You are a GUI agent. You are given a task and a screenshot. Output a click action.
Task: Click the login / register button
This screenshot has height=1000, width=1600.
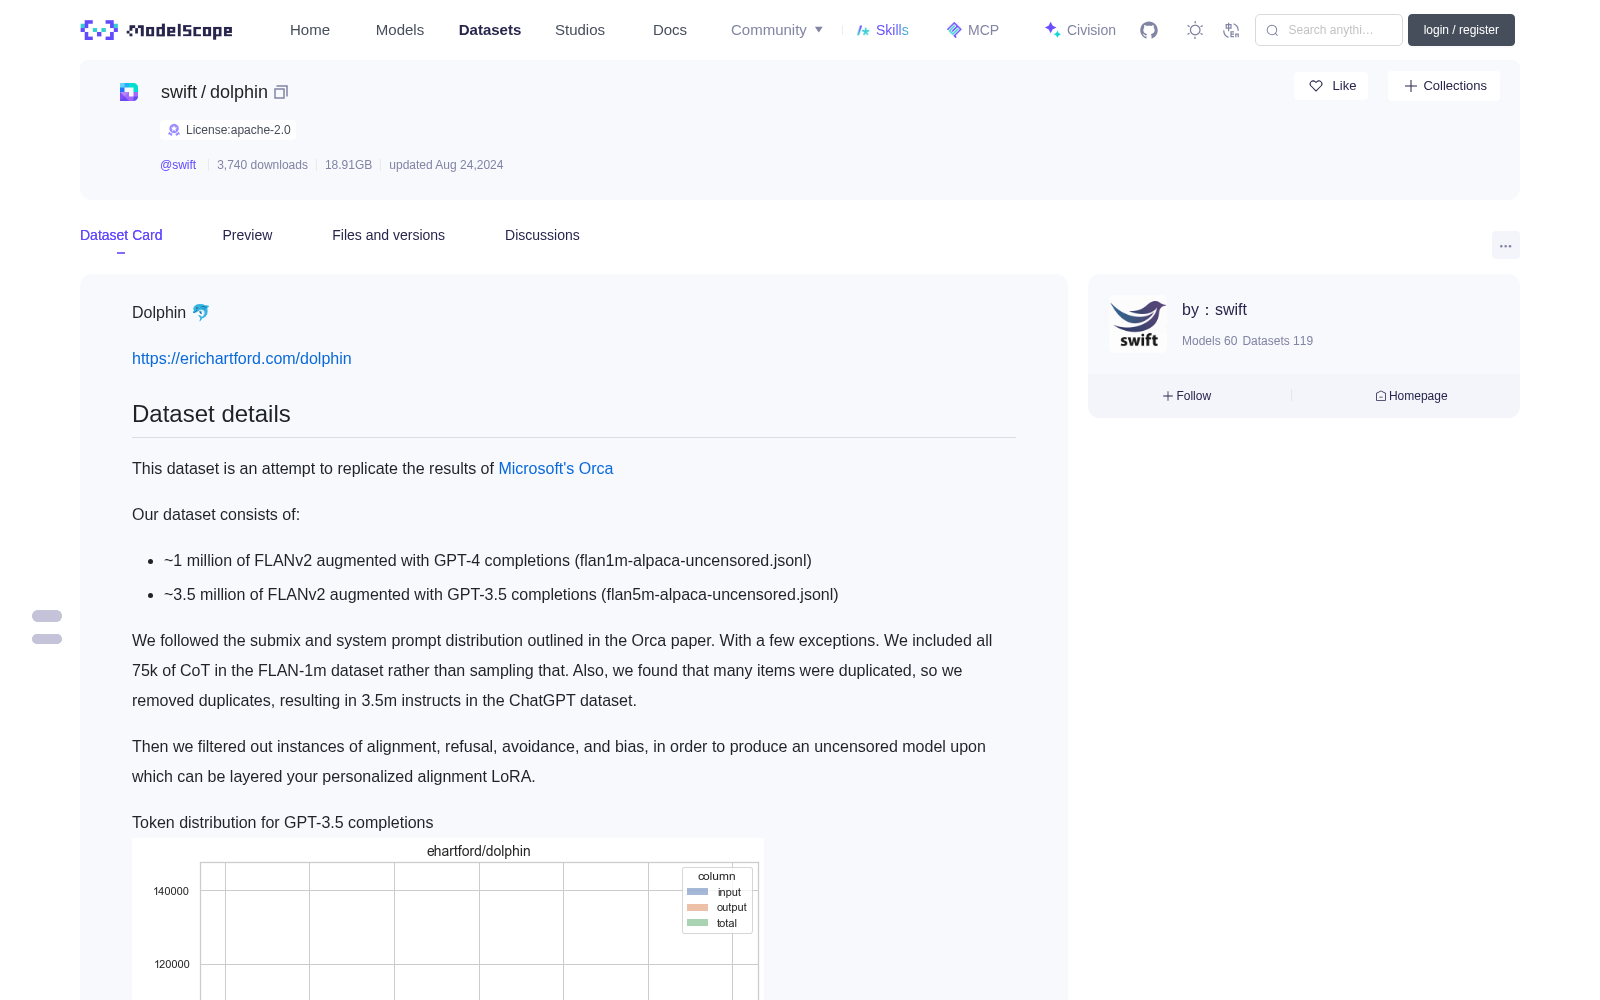(x=1461, y=30)
